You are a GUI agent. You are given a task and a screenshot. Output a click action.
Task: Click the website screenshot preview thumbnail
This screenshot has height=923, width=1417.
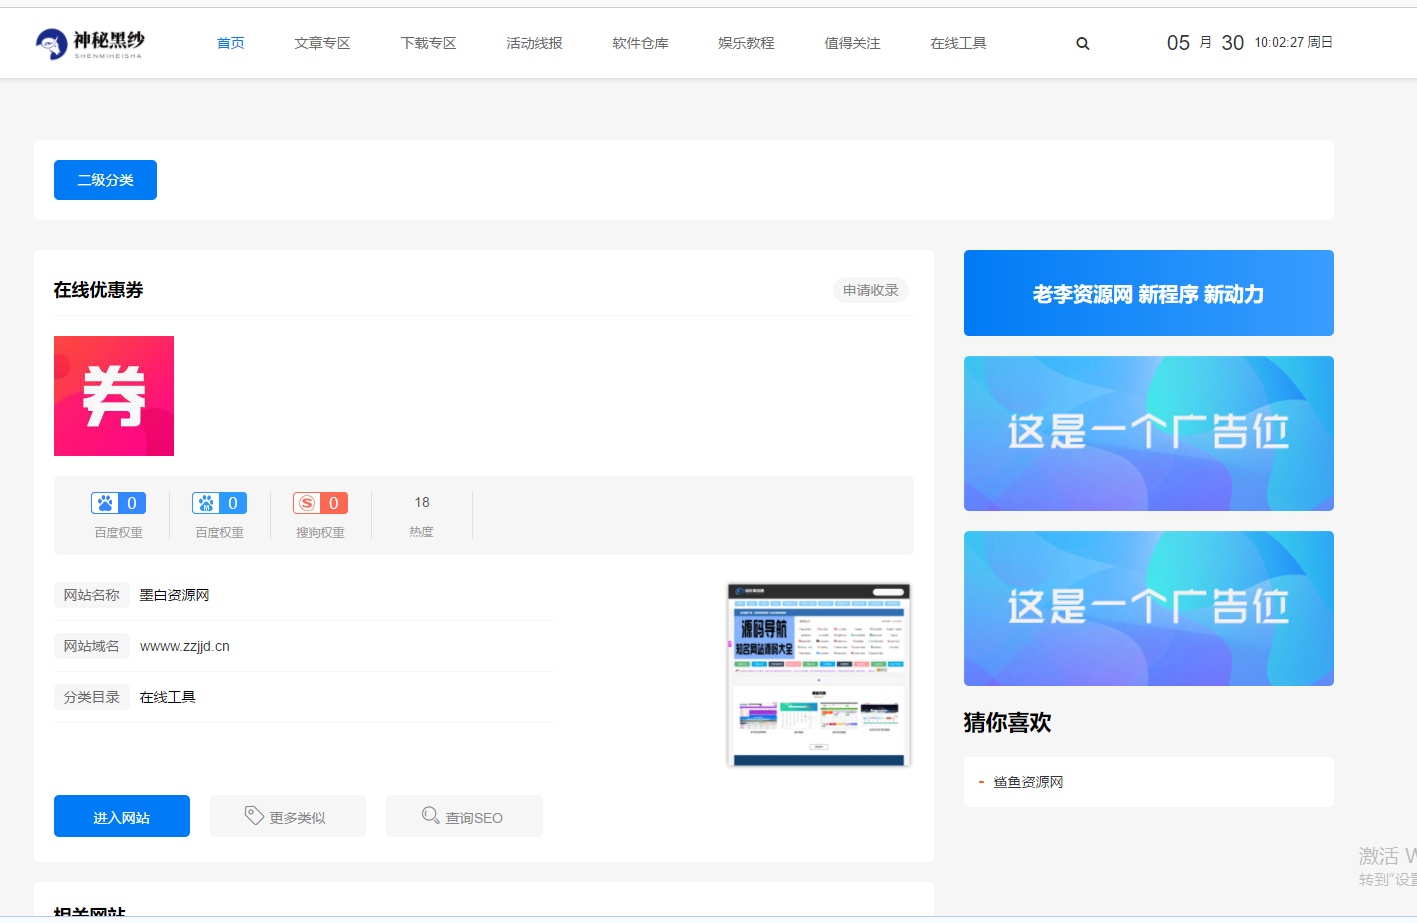coord(818,675)
